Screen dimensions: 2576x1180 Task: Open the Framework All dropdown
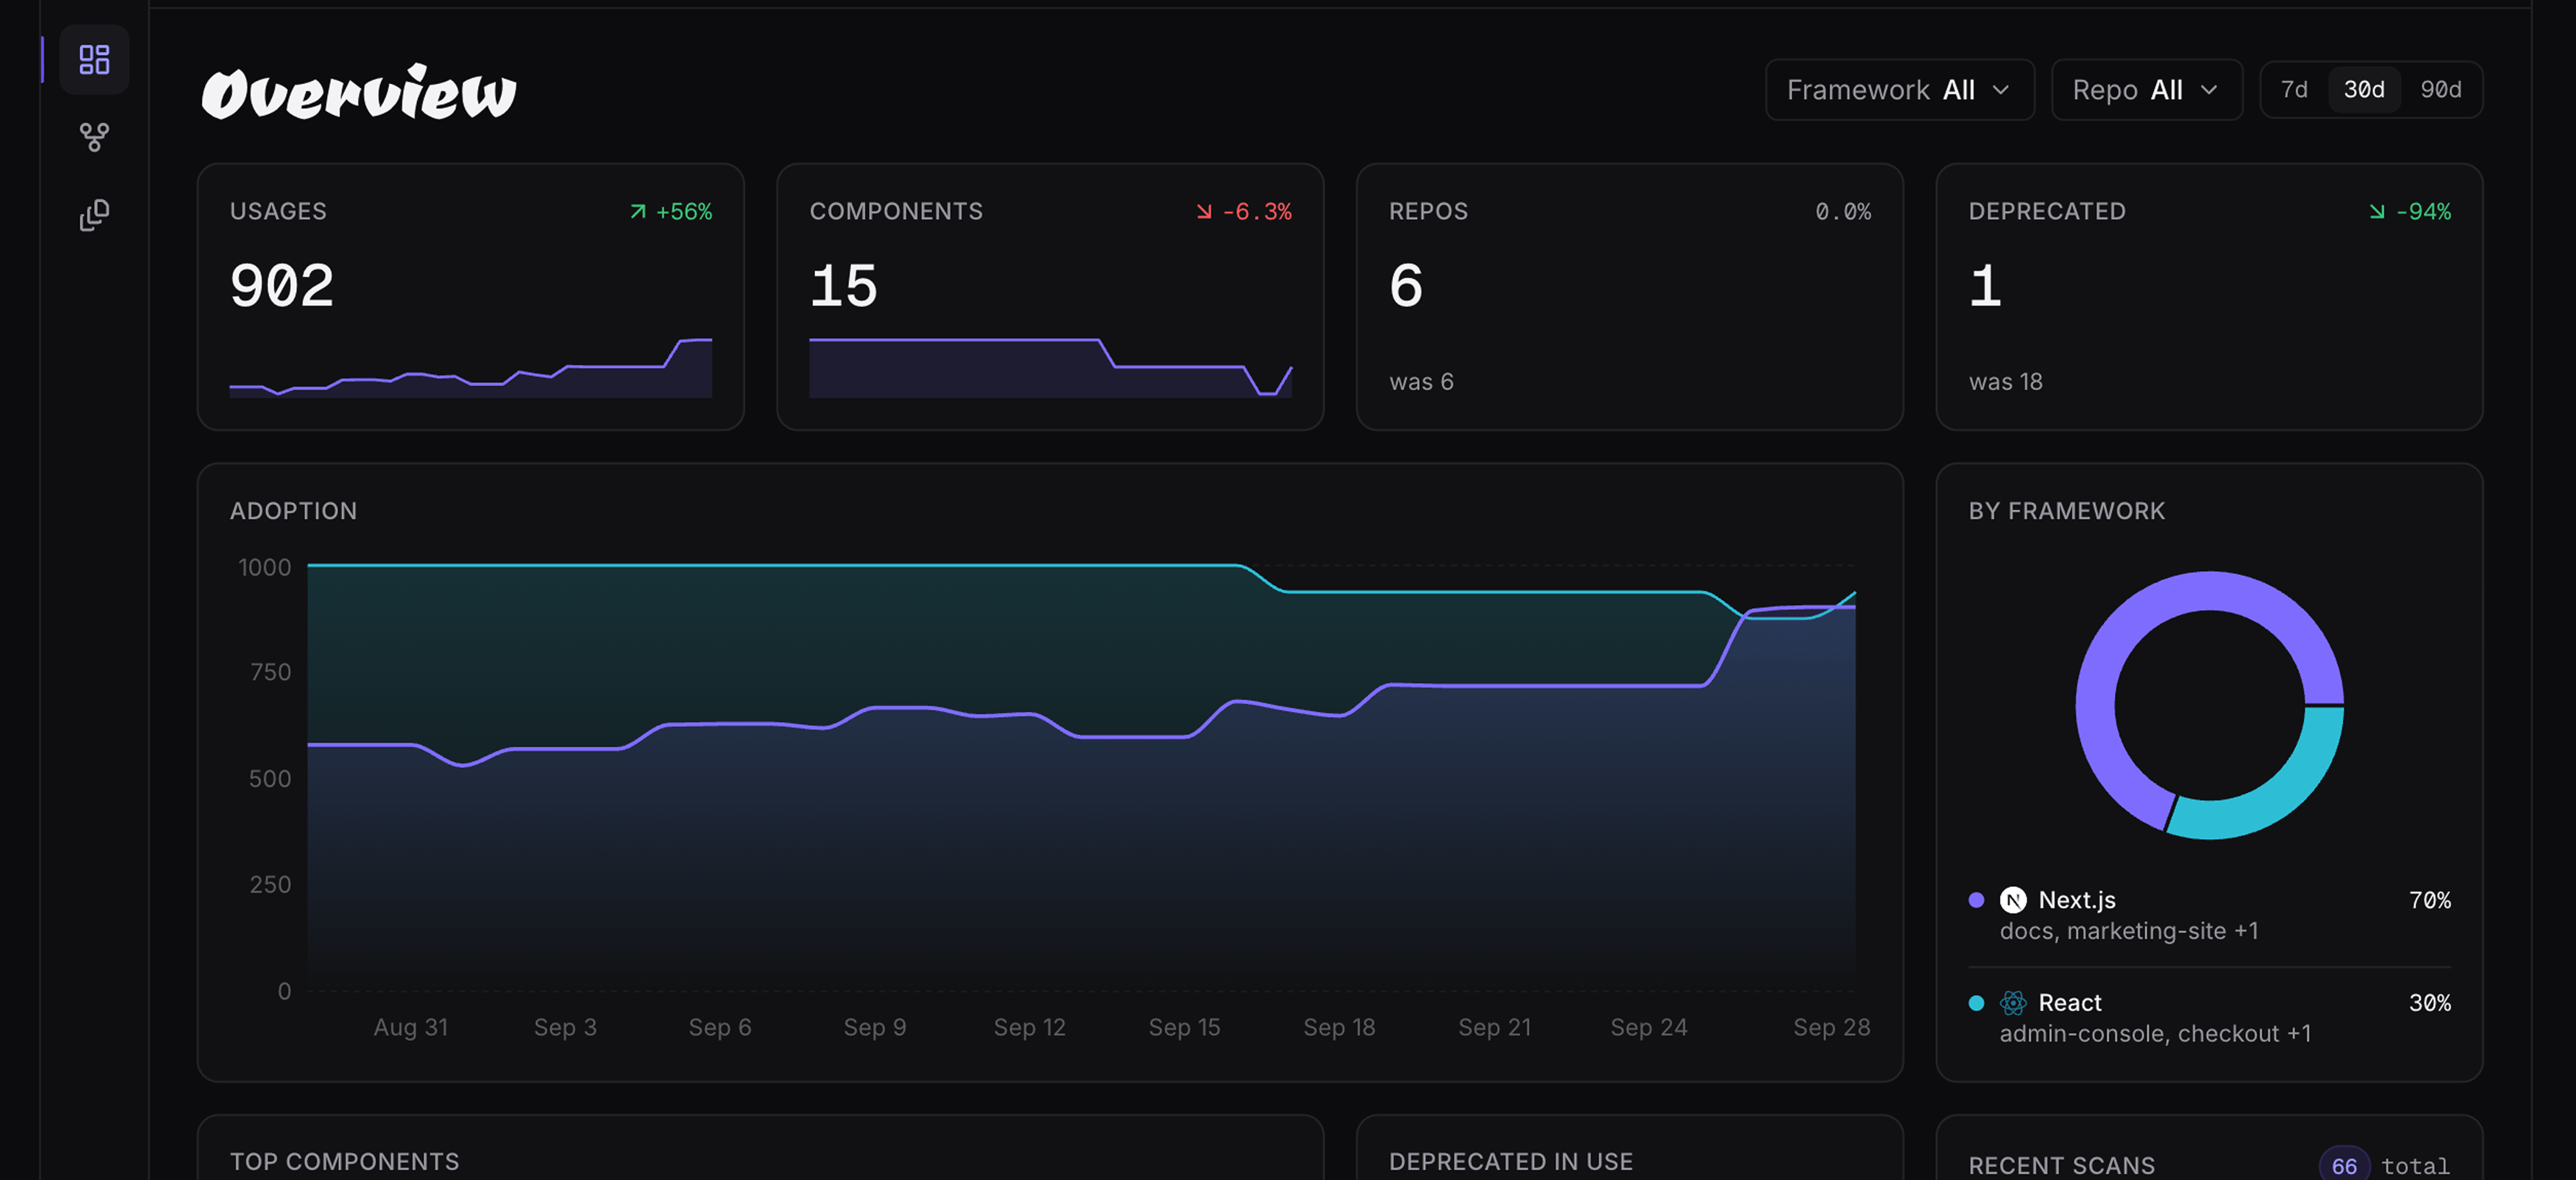(1899, 90)
